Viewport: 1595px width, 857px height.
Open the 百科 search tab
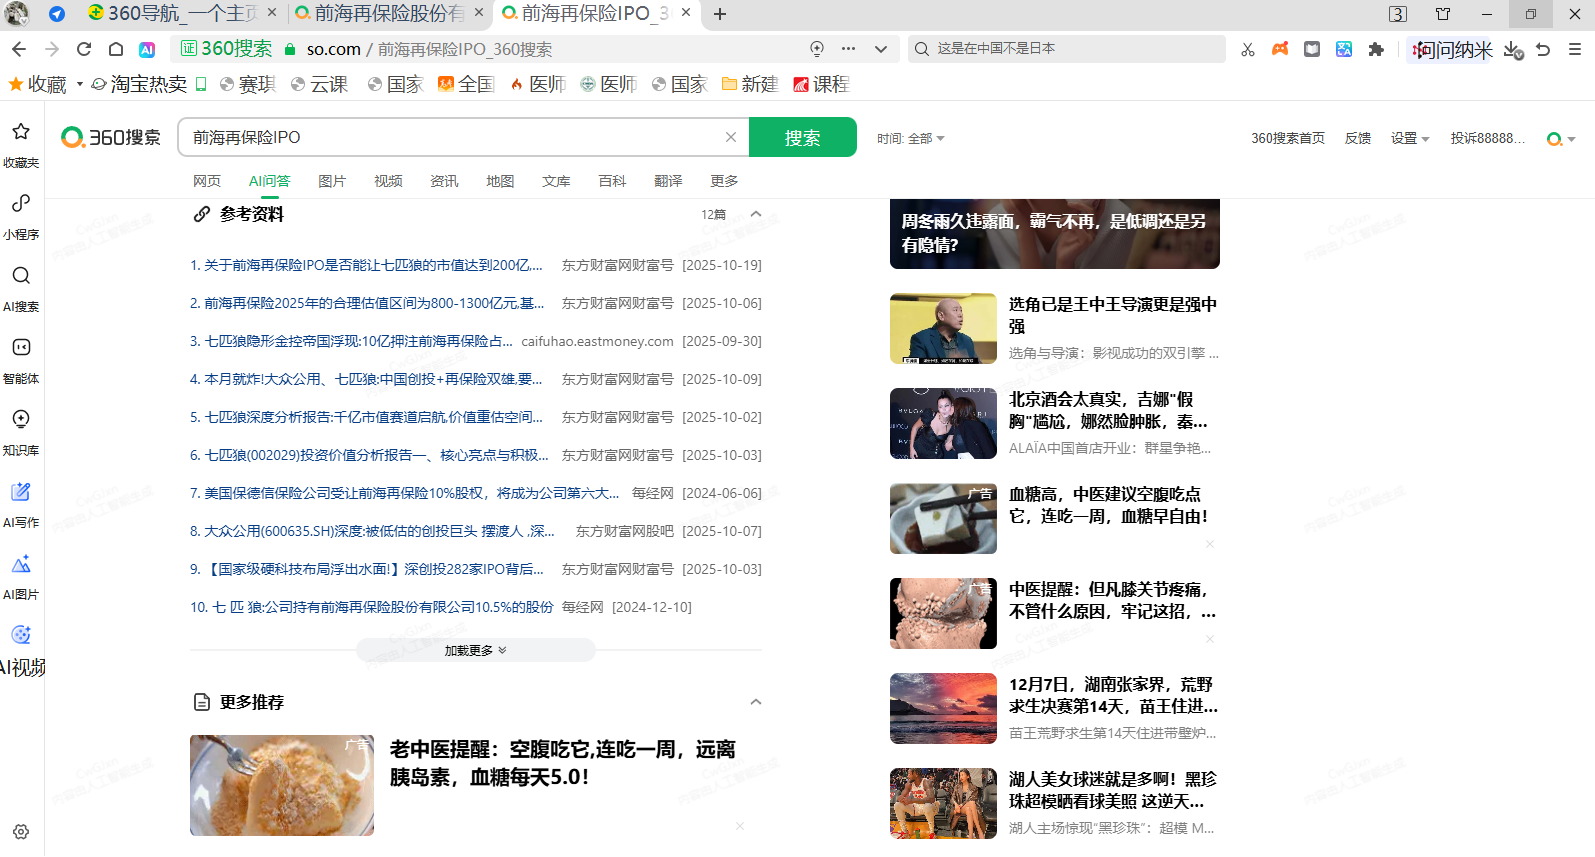612,181
